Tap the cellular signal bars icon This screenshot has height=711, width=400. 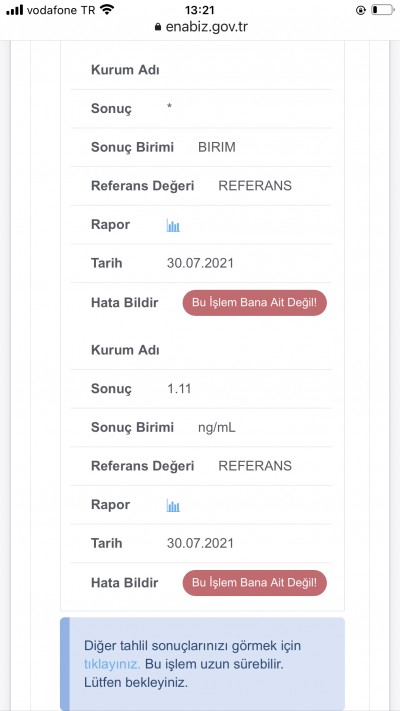[x=15, y=10]
